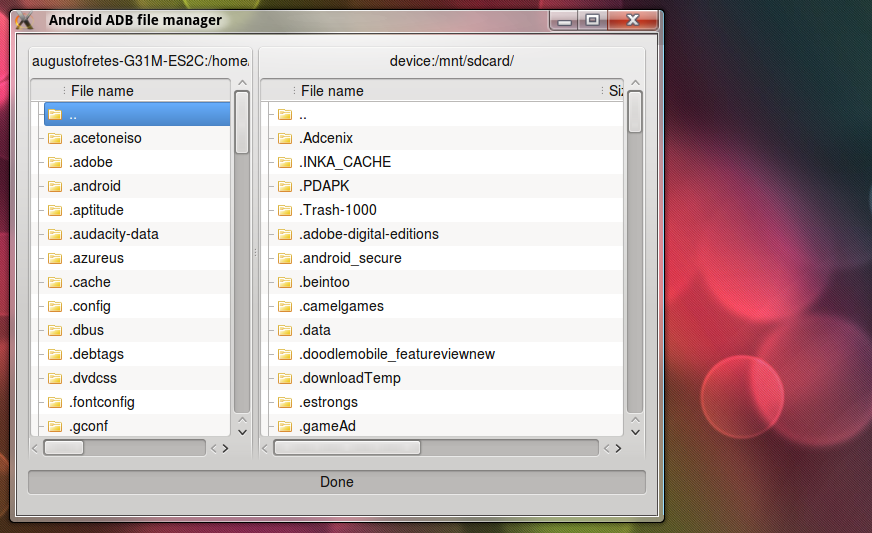Click the device pane vertical scrollbar thumb
Screen dimensions: 872x533
tap(635, 112)
